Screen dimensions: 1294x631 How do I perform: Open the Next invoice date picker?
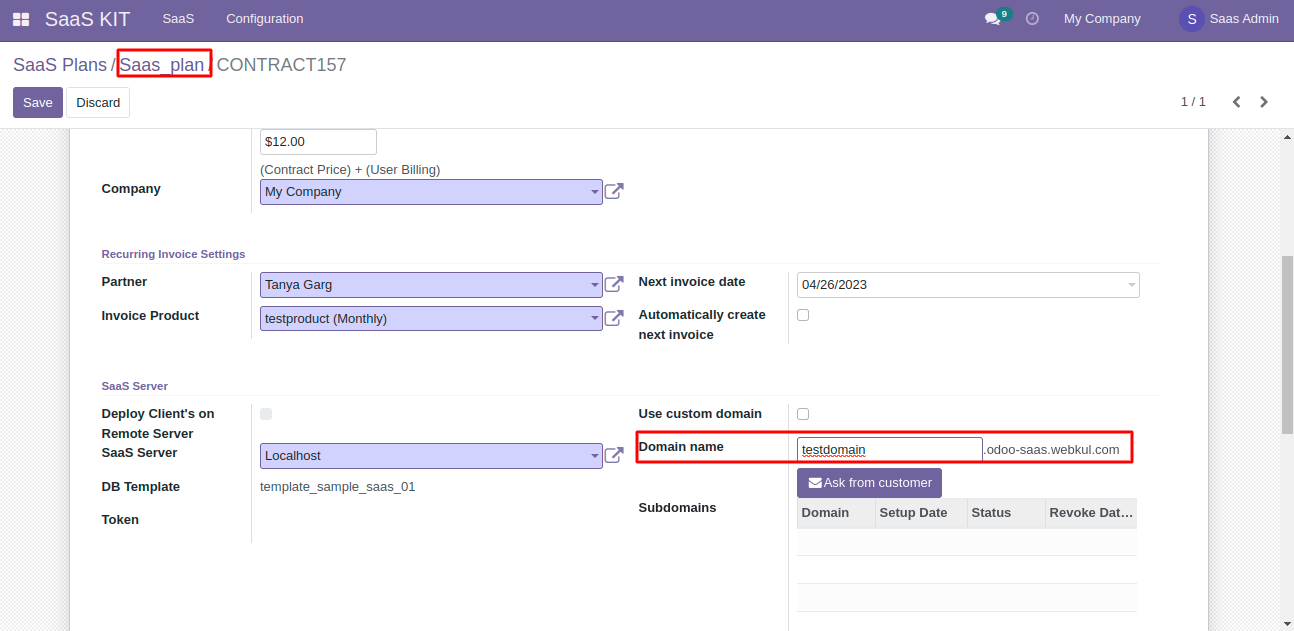coord(968,285)
